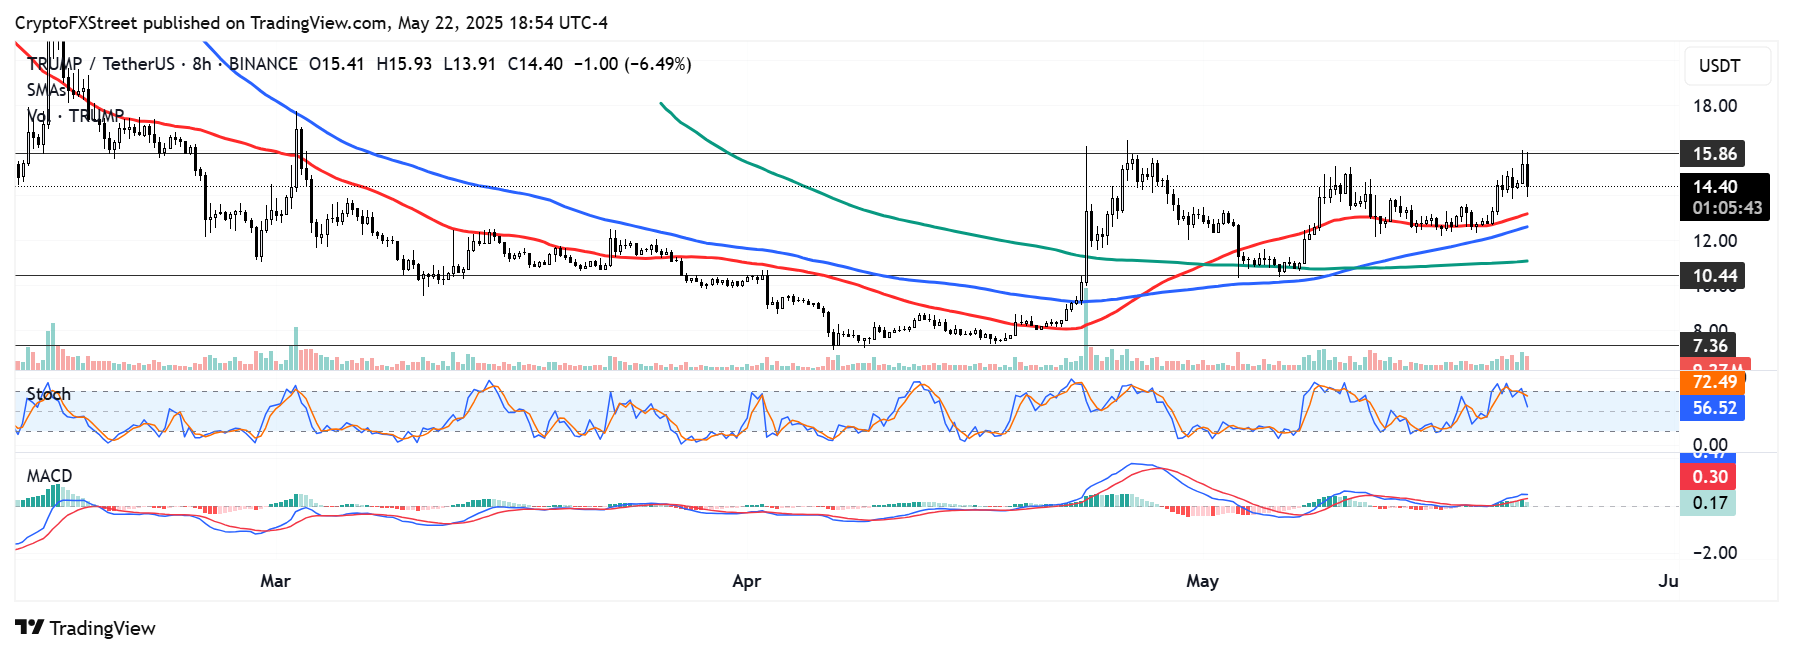Click the May label on time axis
Viewport: 1793px width, 654px height.
point(1202,581)
